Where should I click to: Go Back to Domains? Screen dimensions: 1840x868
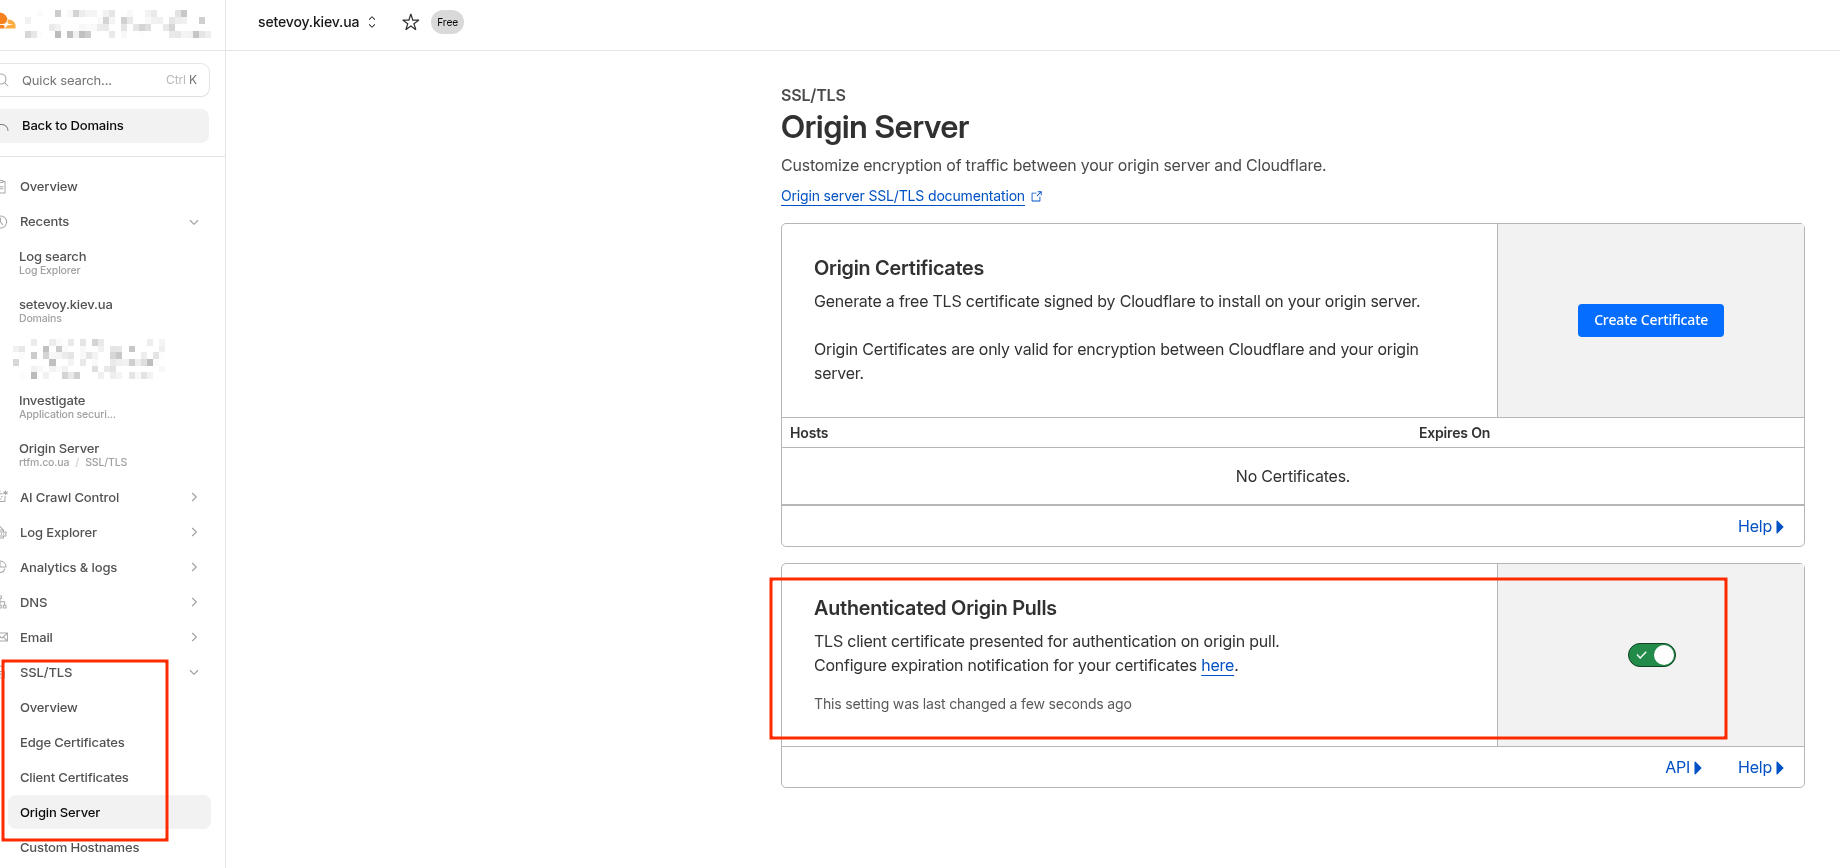(73, 126)
